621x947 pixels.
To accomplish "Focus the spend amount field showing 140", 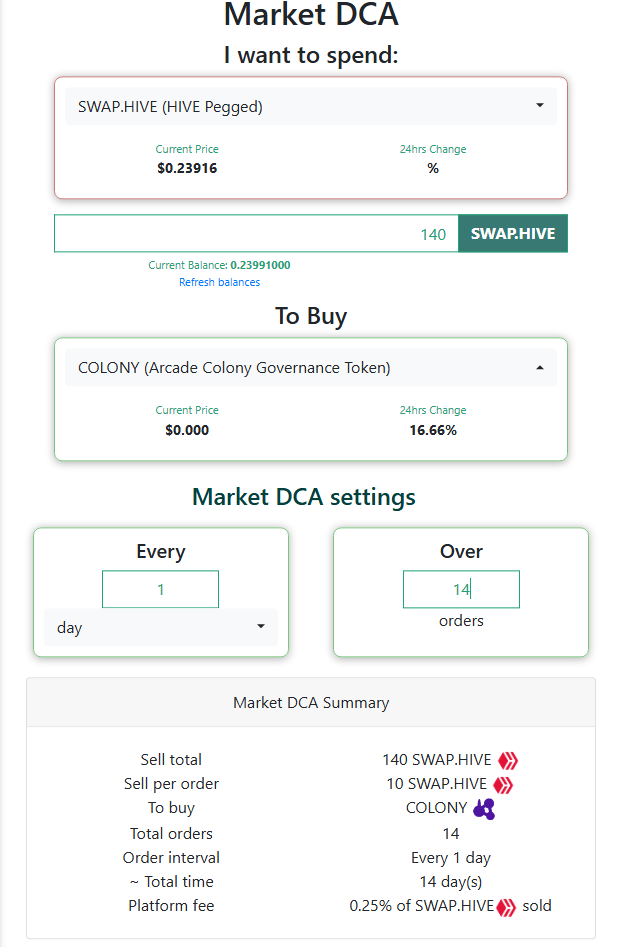I will [256, 234].
